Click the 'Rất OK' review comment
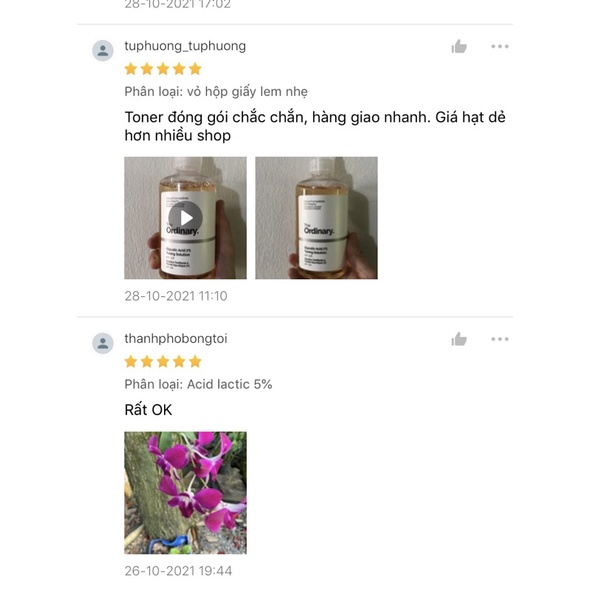591x591 pixels. (x=148, y=410)
